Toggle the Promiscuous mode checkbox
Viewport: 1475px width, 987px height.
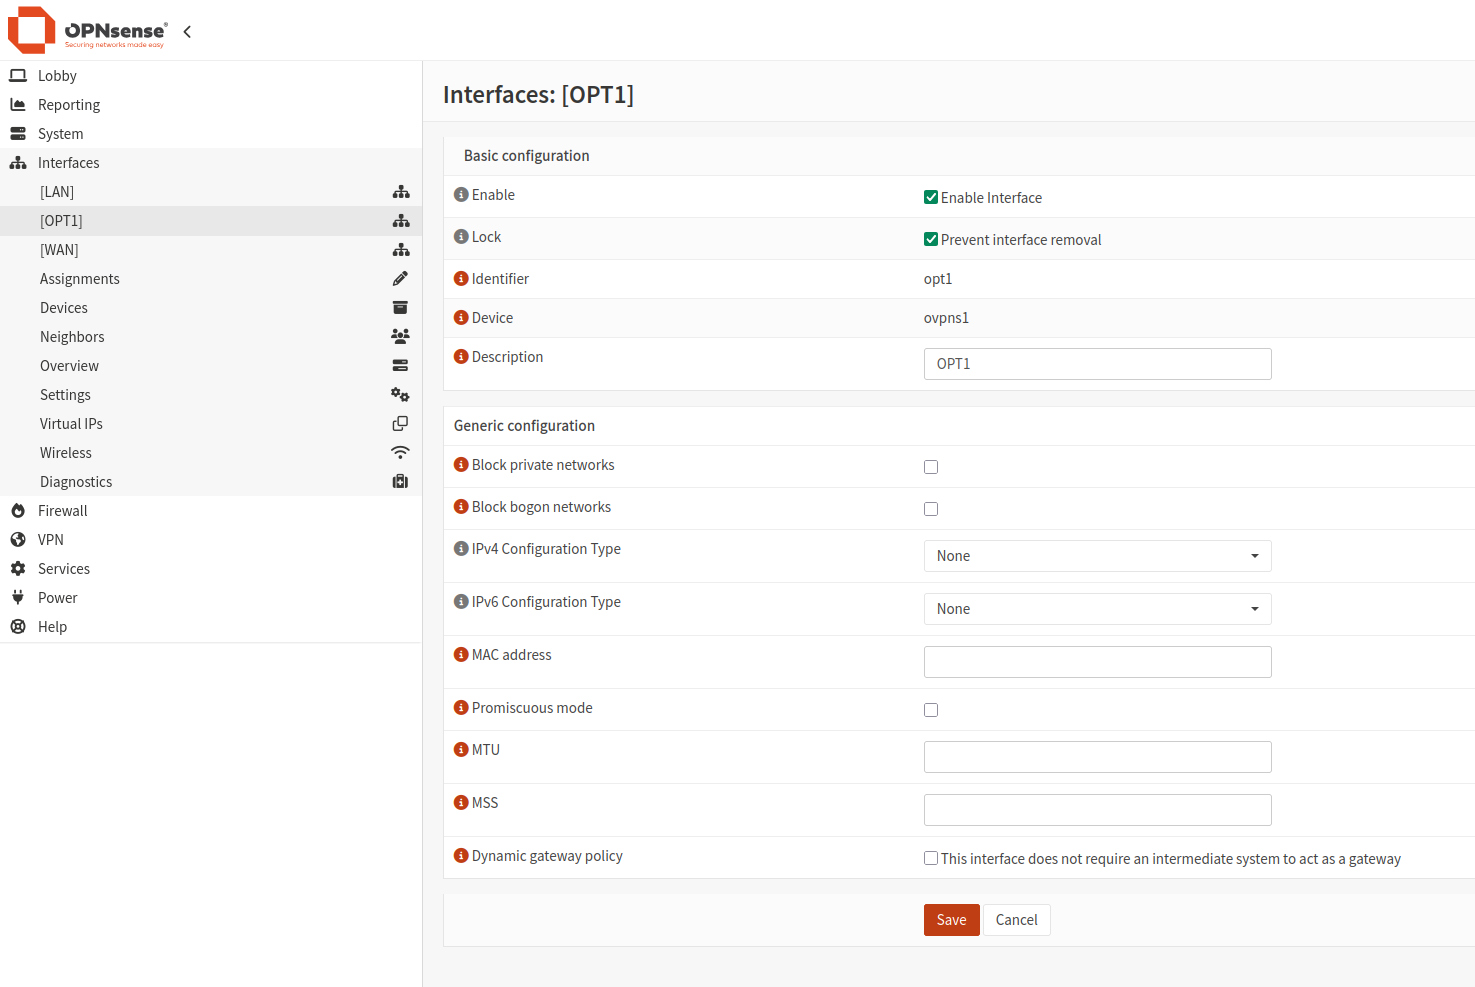pyautogui.click(x=930, y=709)
